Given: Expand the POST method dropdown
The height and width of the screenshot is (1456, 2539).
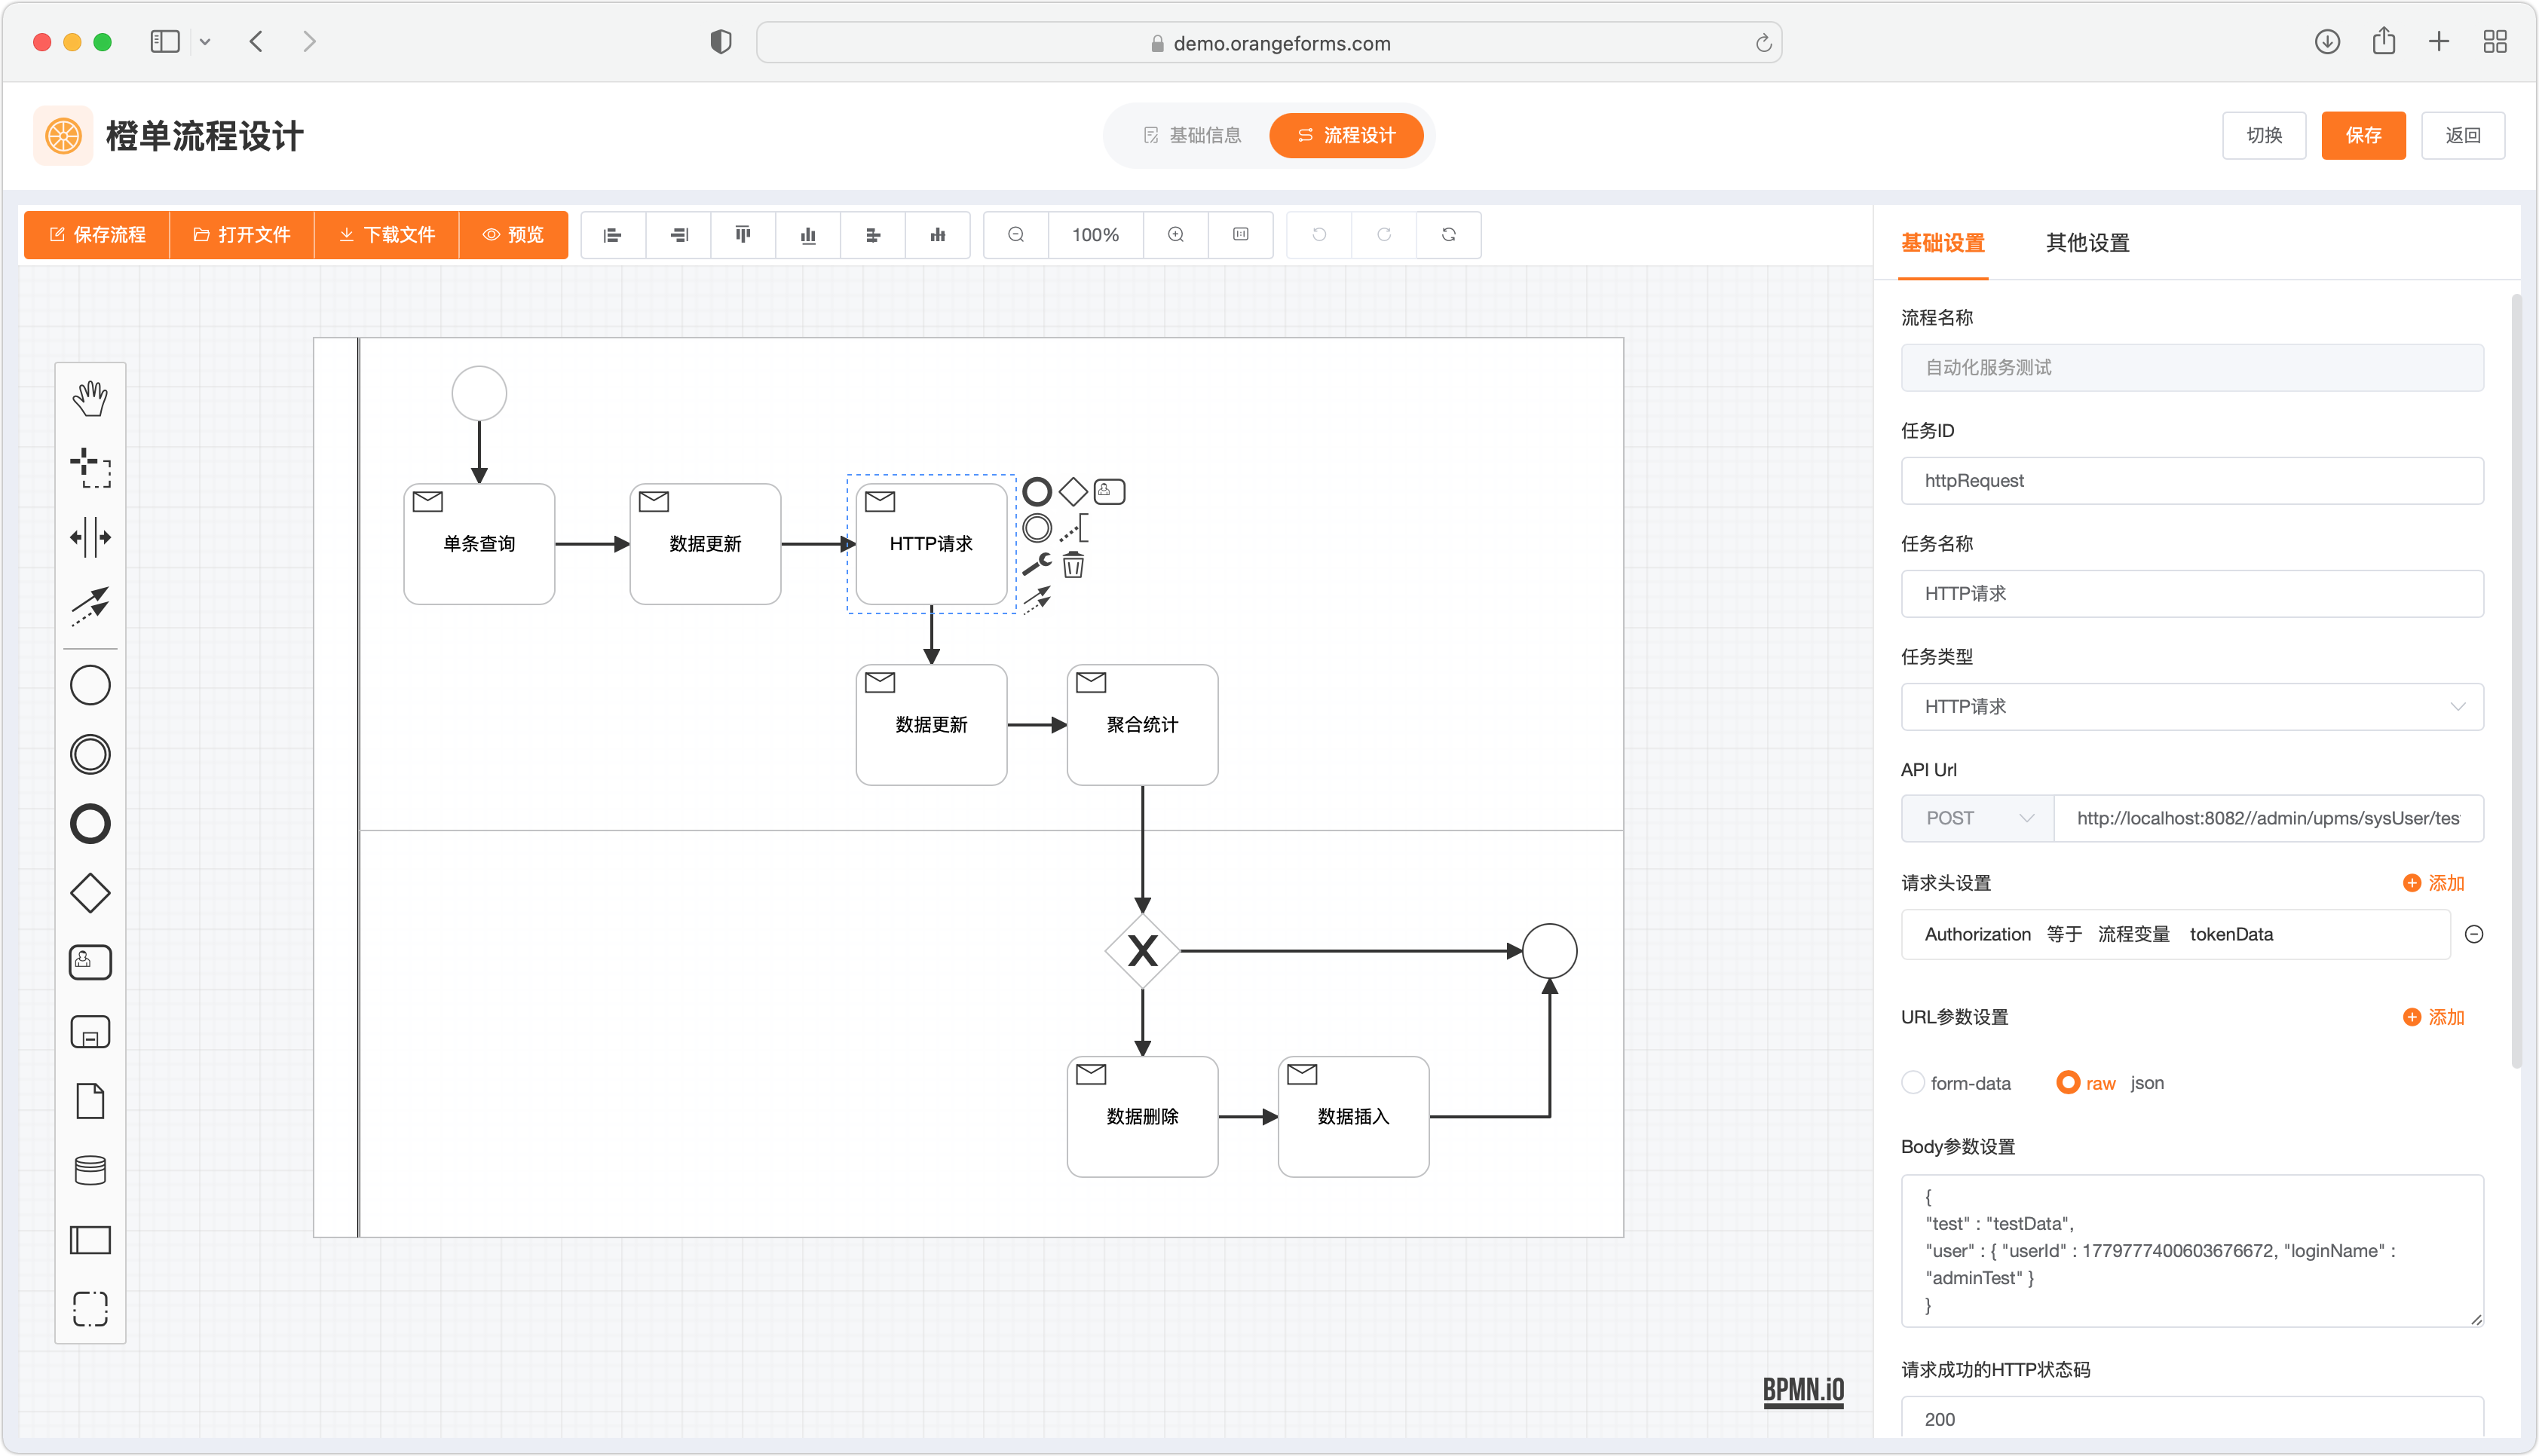Looking at the screenshot, I should point(1977,818).
